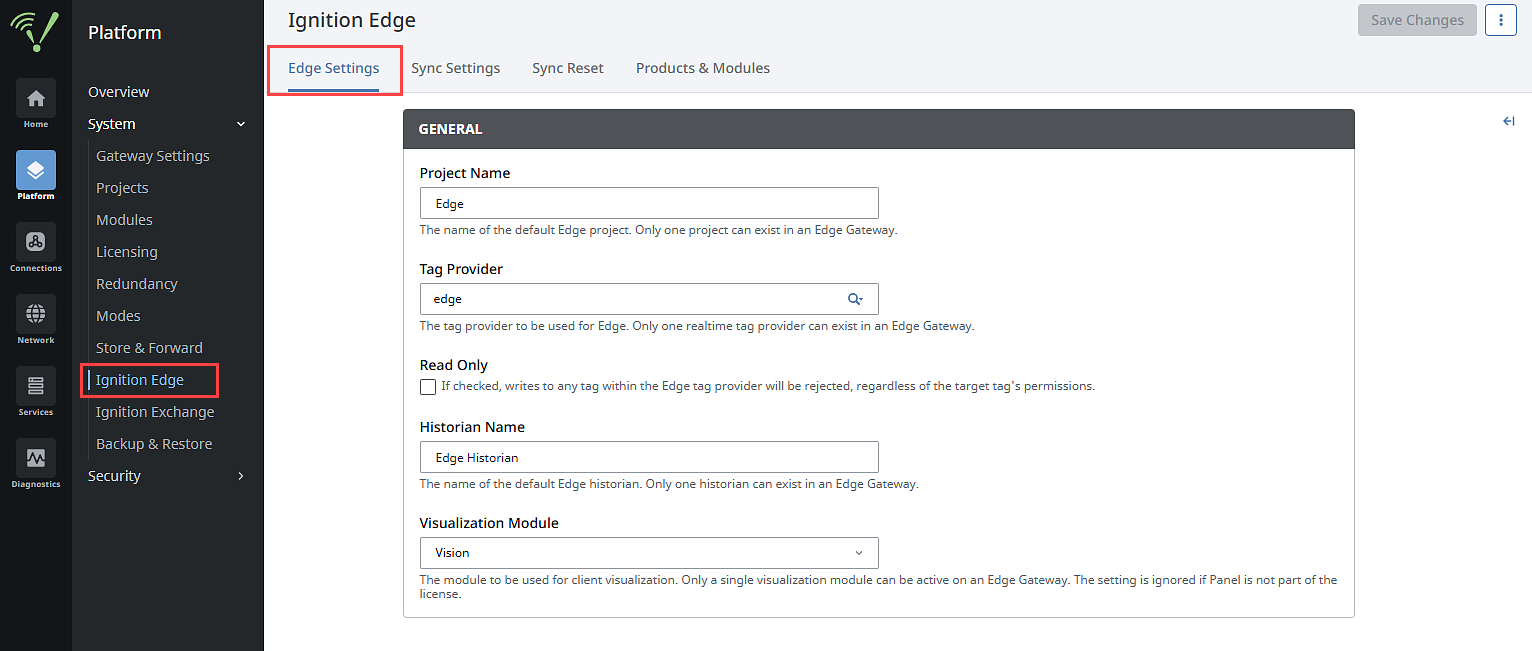1532x651 pixels.
Task: Switch to the Sync Settings tab
Action: pos(456,68)
